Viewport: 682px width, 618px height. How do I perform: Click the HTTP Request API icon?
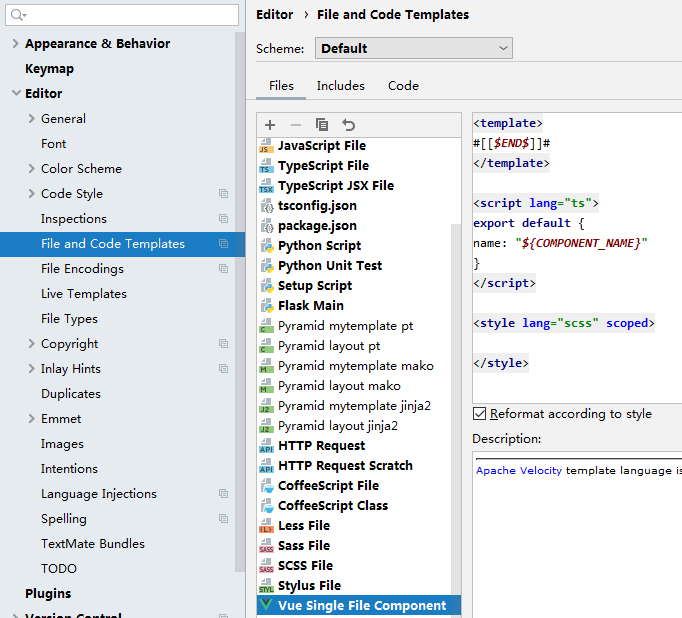[x=266, y=446]
